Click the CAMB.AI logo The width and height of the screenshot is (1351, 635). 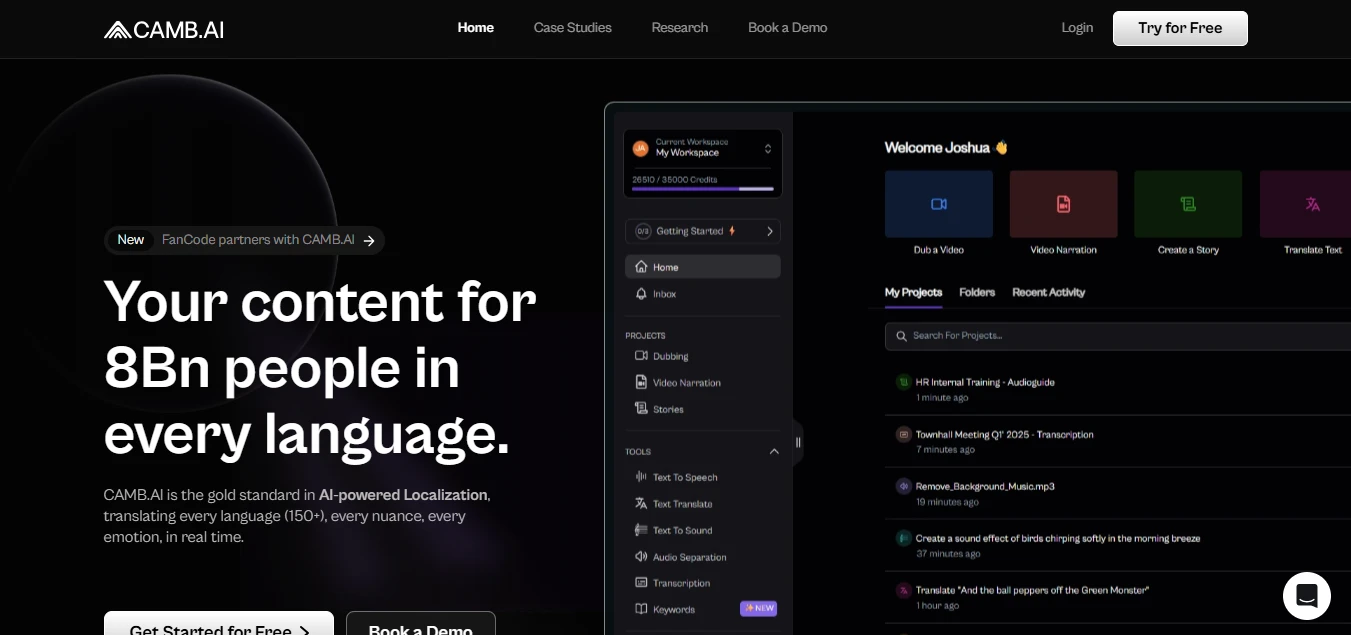click(164, 29)
